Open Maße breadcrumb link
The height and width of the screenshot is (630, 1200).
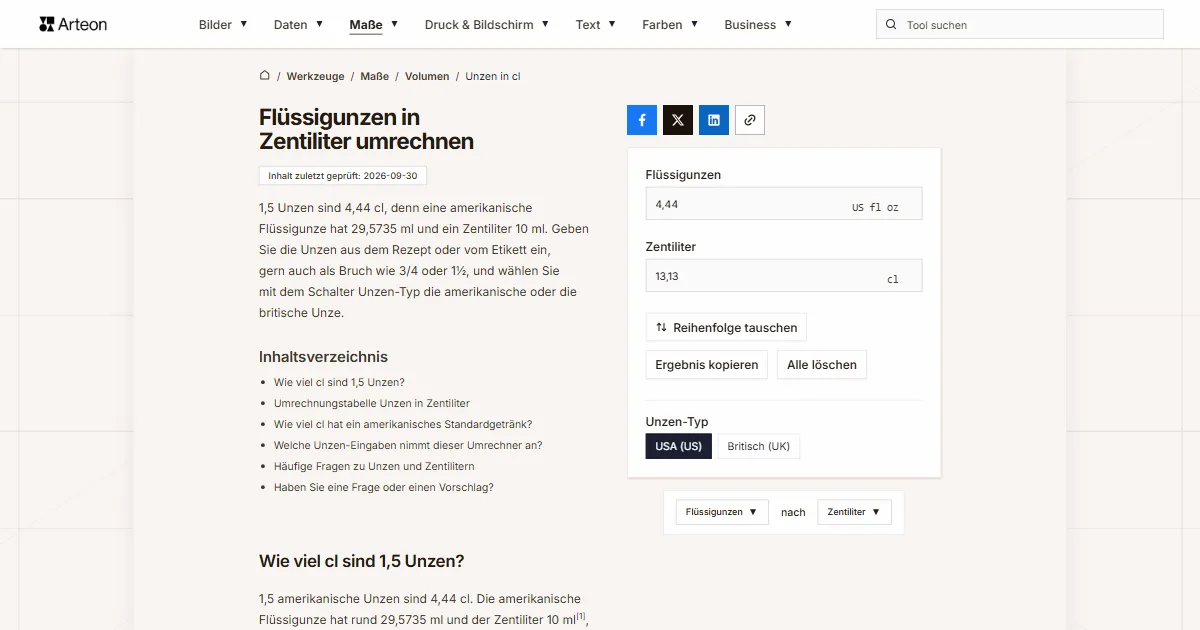(375, 76)
